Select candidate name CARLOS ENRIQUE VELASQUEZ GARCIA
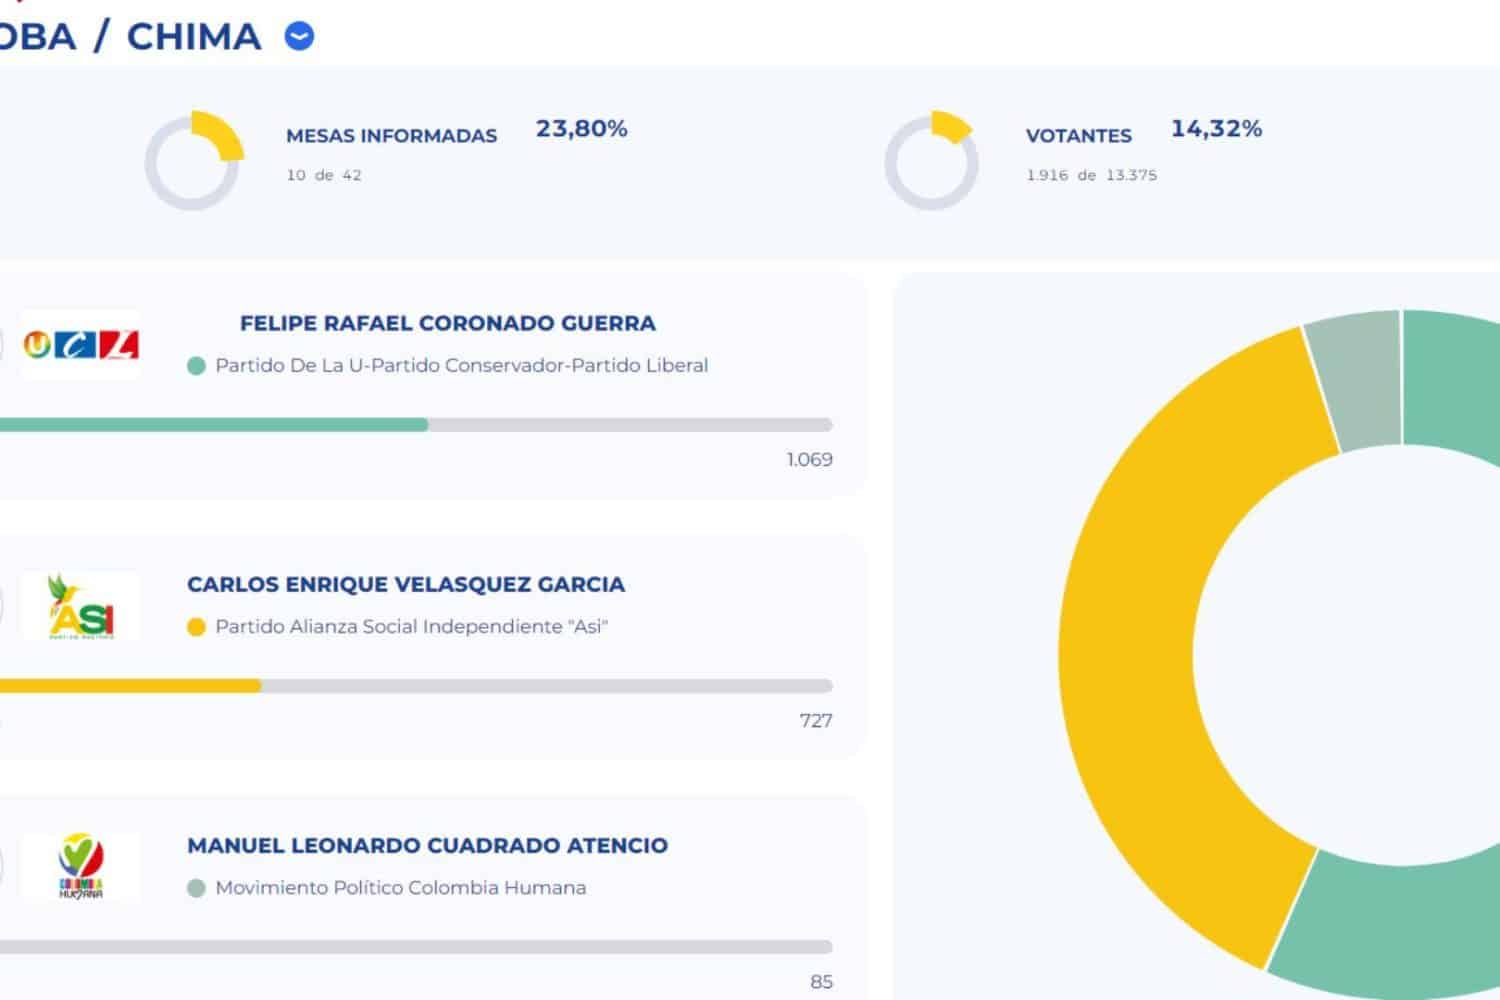The image size is (1500, 1000). tap(406, 584)
